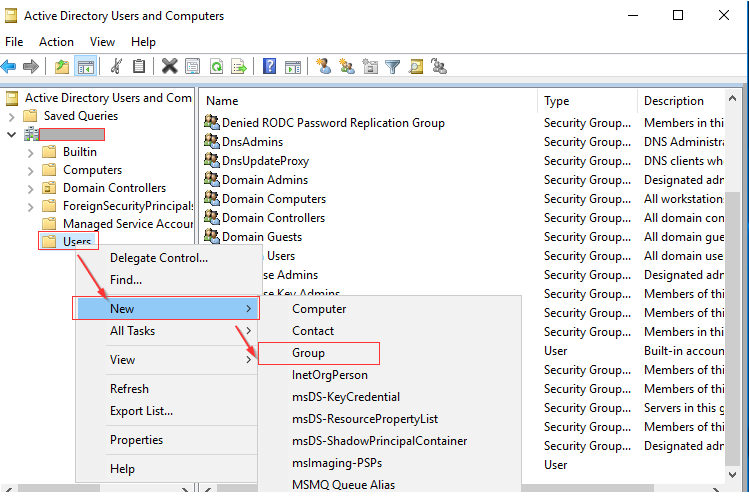Choose Help in the context menu
This screenshot has height=496, width=749.
pos(167,469)
